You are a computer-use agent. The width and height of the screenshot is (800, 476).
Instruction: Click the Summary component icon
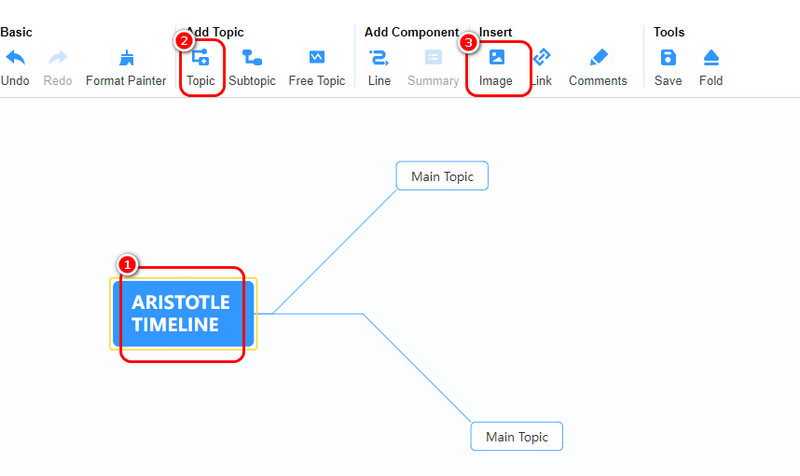[433, 57]
